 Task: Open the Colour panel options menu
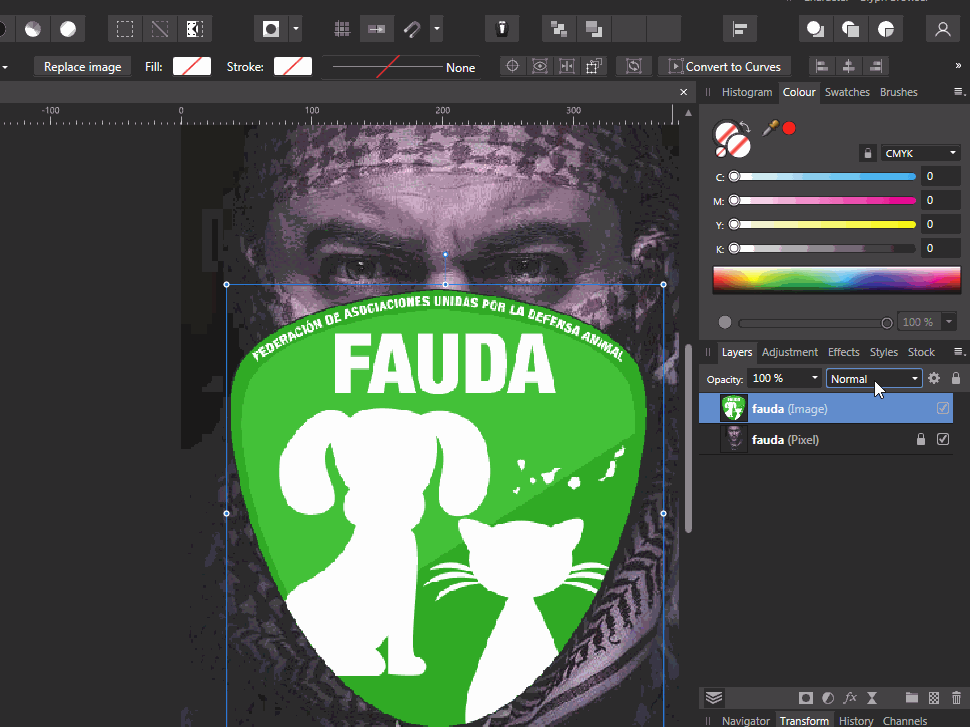point(958,92)
